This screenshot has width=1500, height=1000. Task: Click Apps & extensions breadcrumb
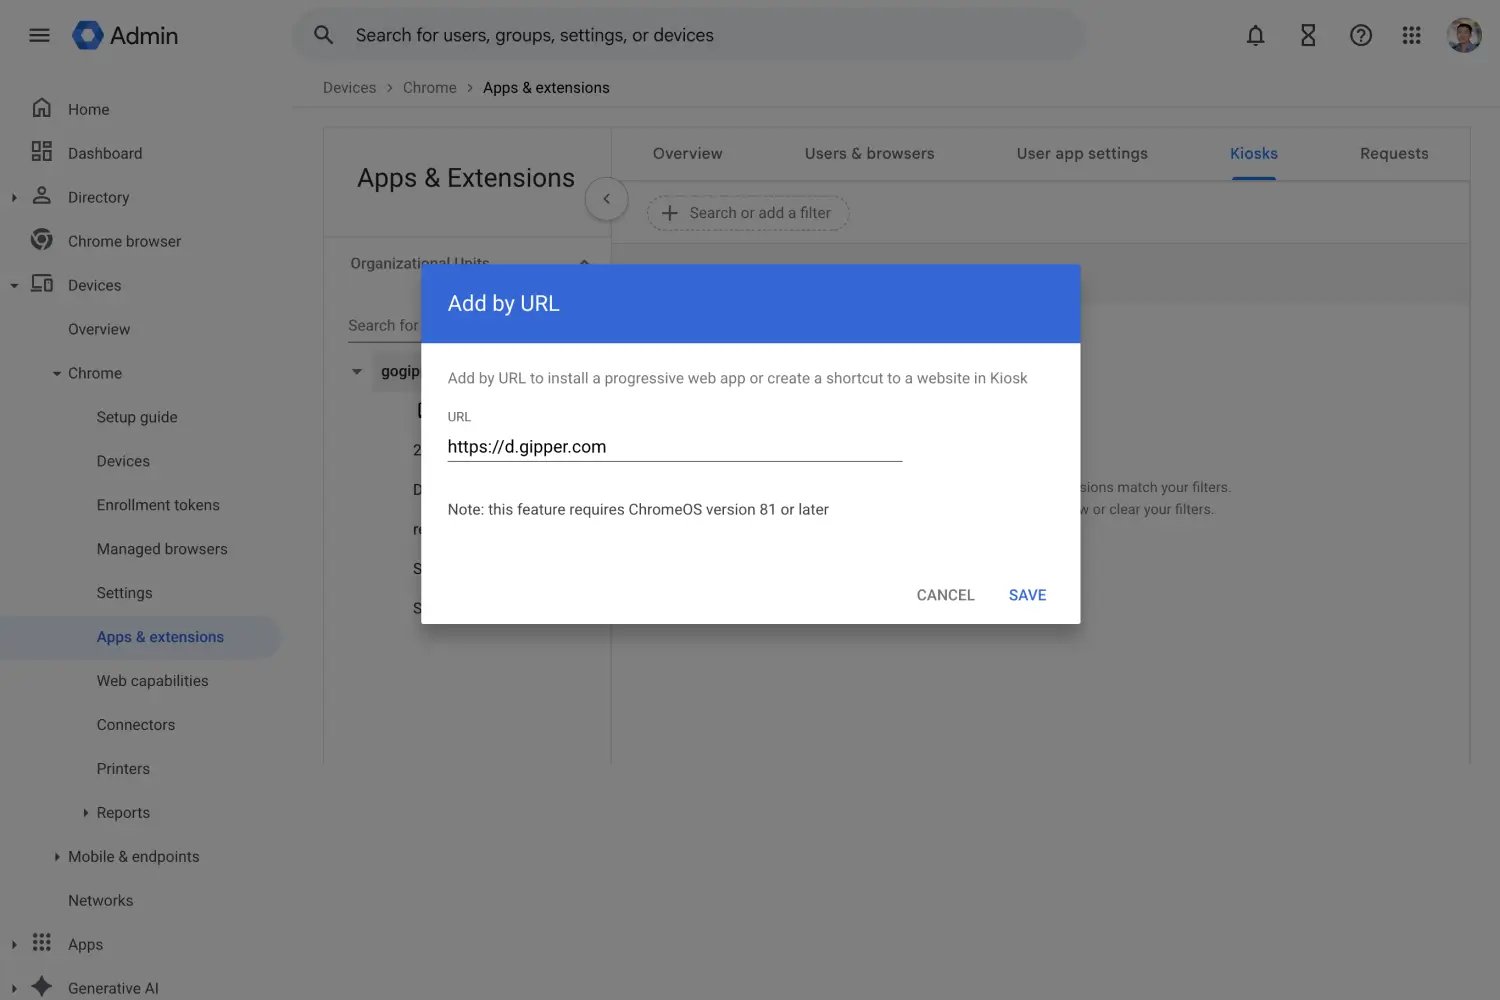[x=546, y=88]
